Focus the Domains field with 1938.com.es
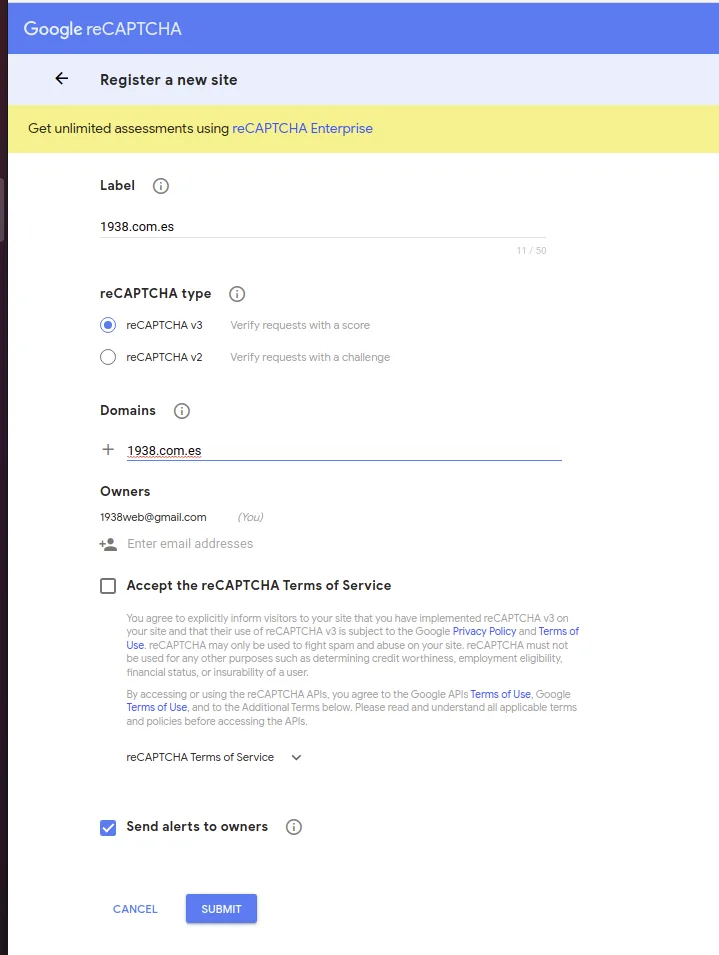The image size is (719, 955). point(344,451)
